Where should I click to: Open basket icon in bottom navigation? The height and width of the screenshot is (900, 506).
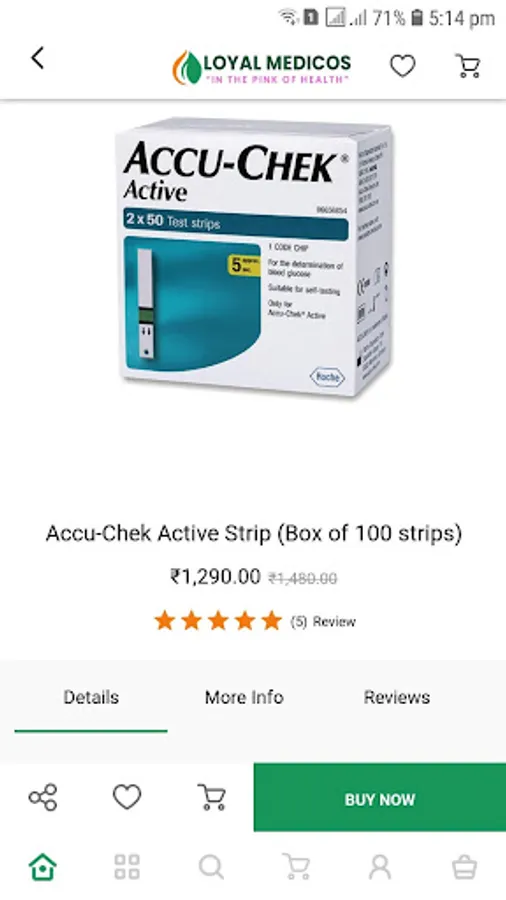[x=464, y=867]
